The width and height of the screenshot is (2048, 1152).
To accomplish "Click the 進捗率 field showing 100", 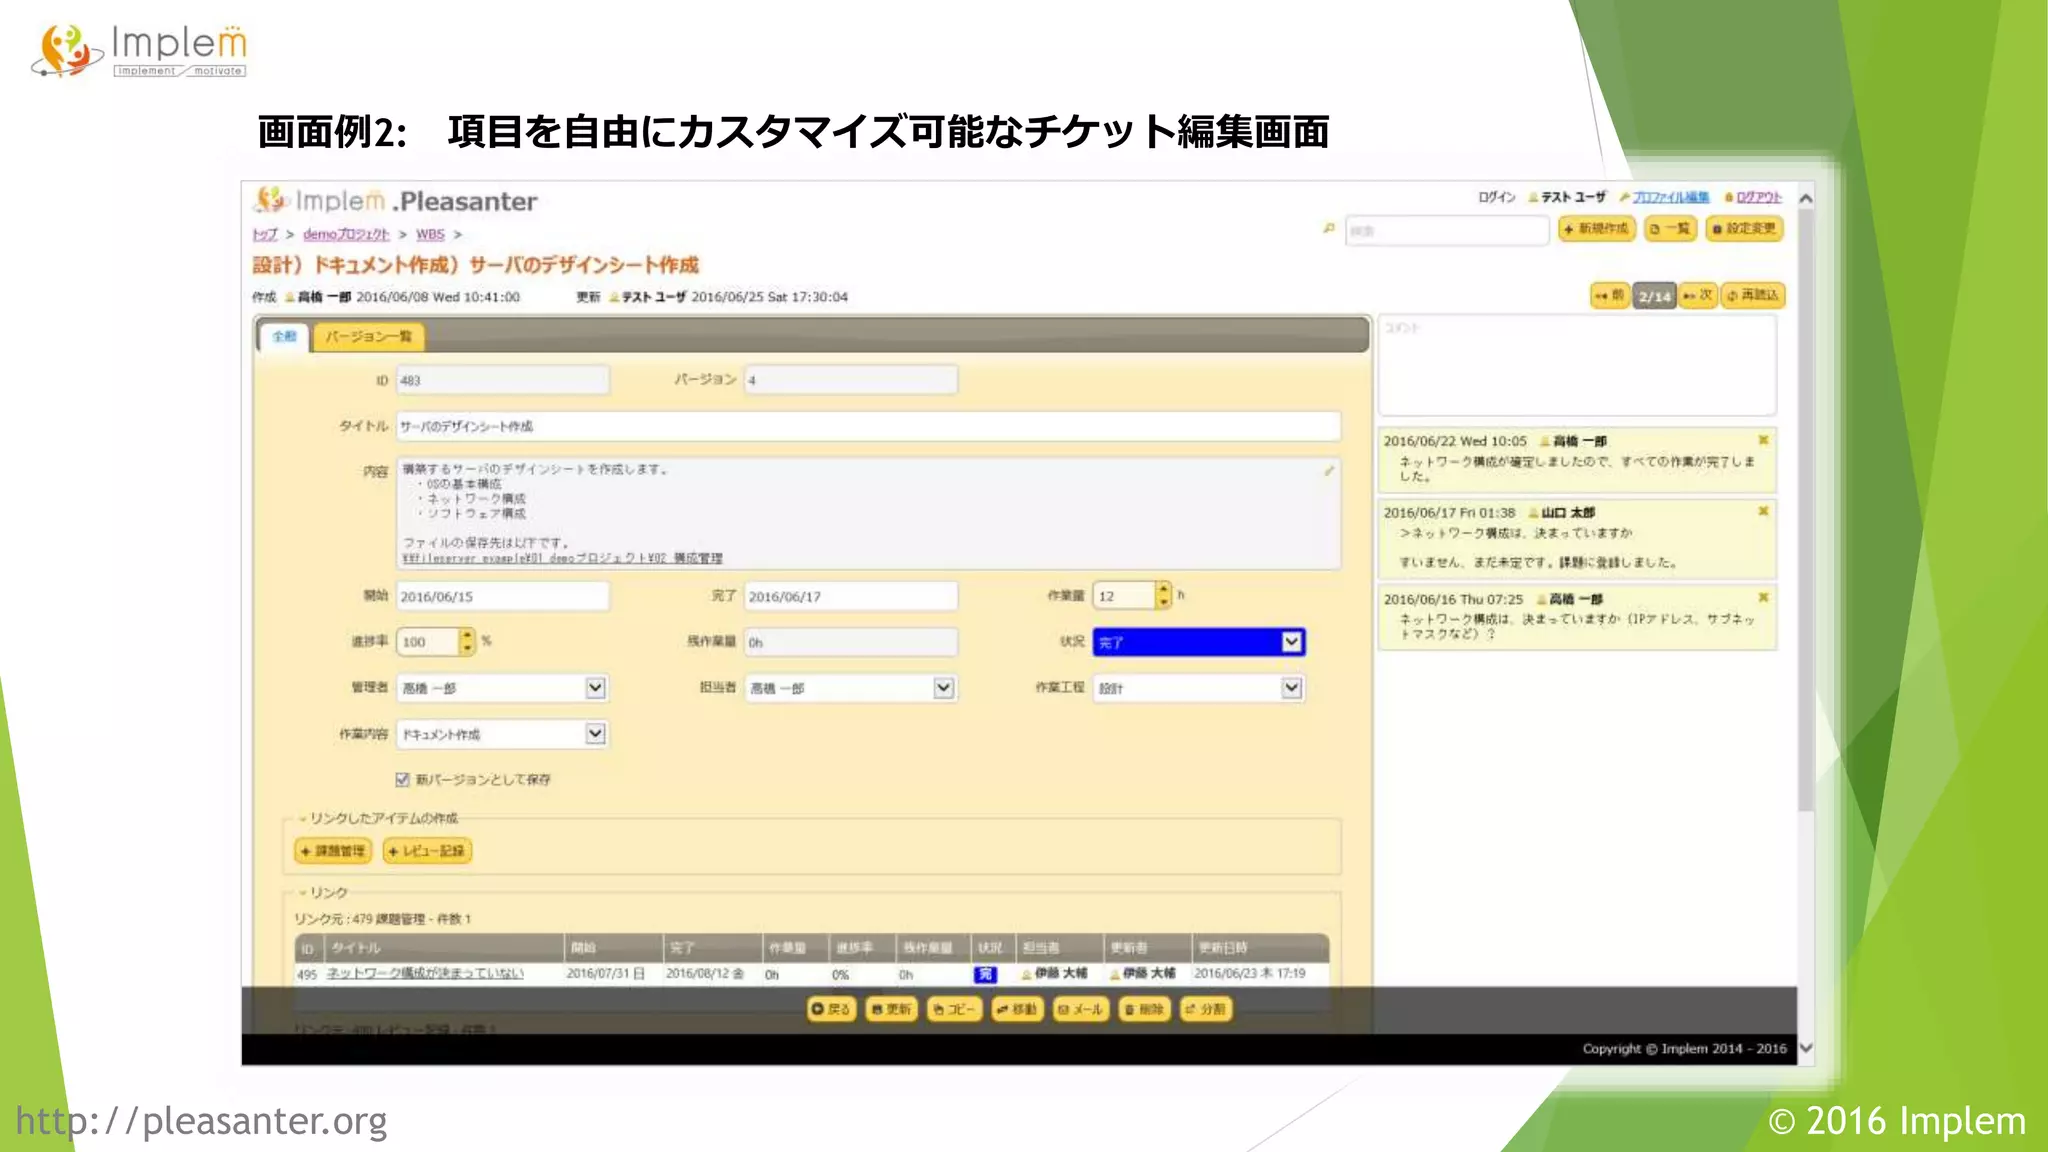I will click(427, 642).
